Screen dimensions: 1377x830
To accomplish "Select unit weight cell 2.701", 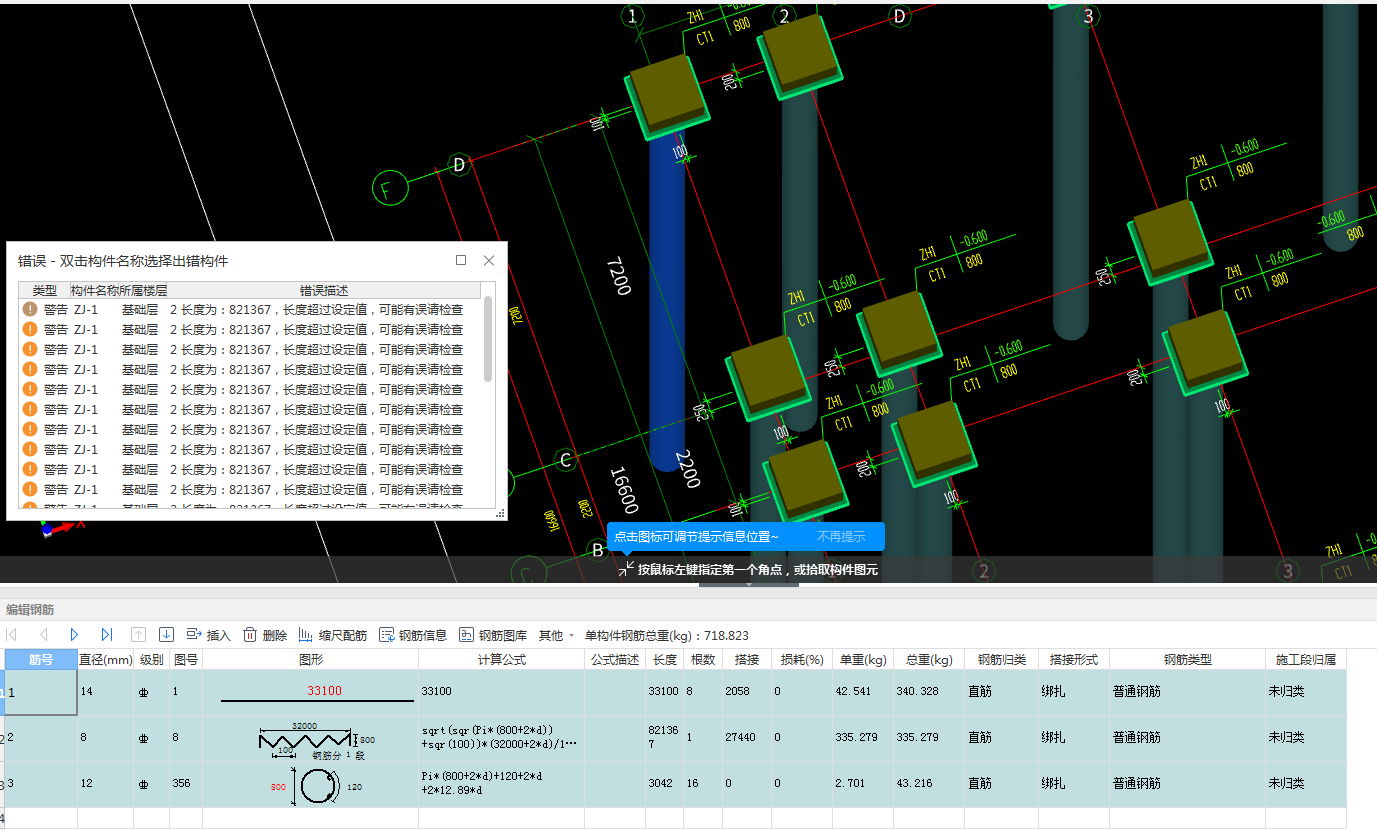I will point(864,784).
